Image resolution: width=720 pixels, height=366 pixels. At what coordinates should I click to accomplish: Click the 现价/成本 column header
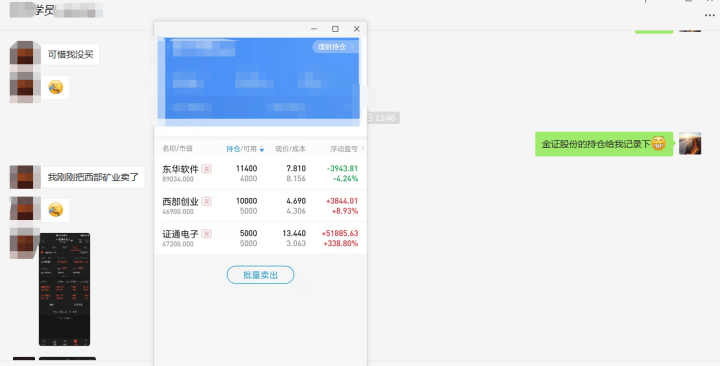point(290,149)
